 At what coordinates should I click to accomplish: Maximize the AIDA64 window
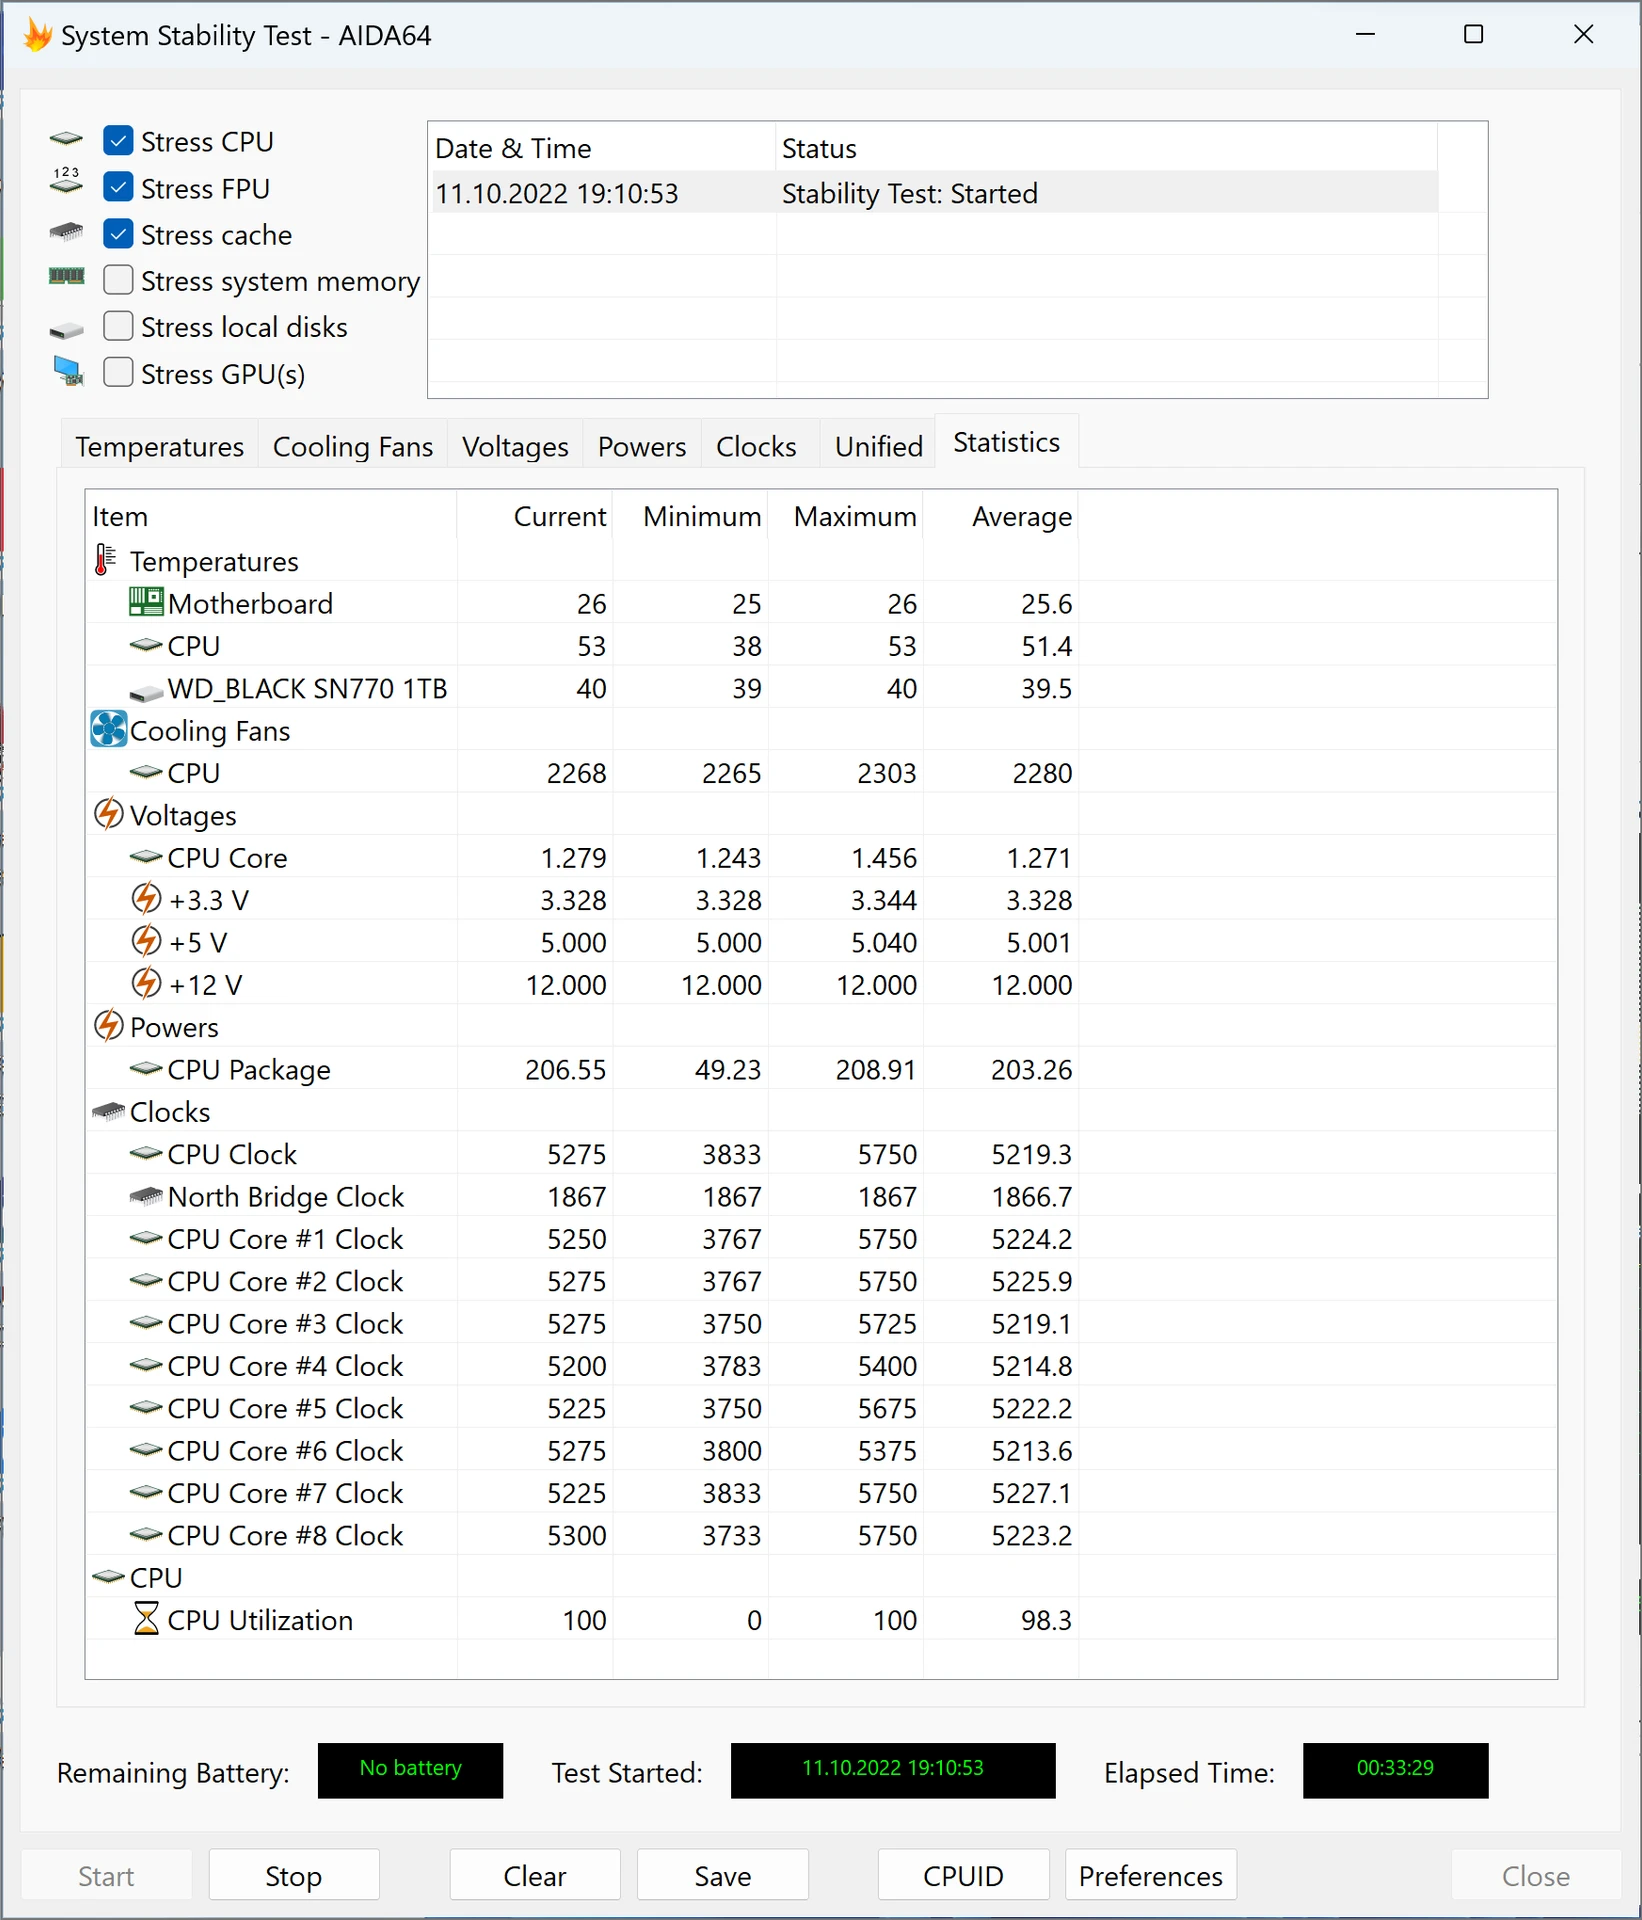pos(1473,34)
